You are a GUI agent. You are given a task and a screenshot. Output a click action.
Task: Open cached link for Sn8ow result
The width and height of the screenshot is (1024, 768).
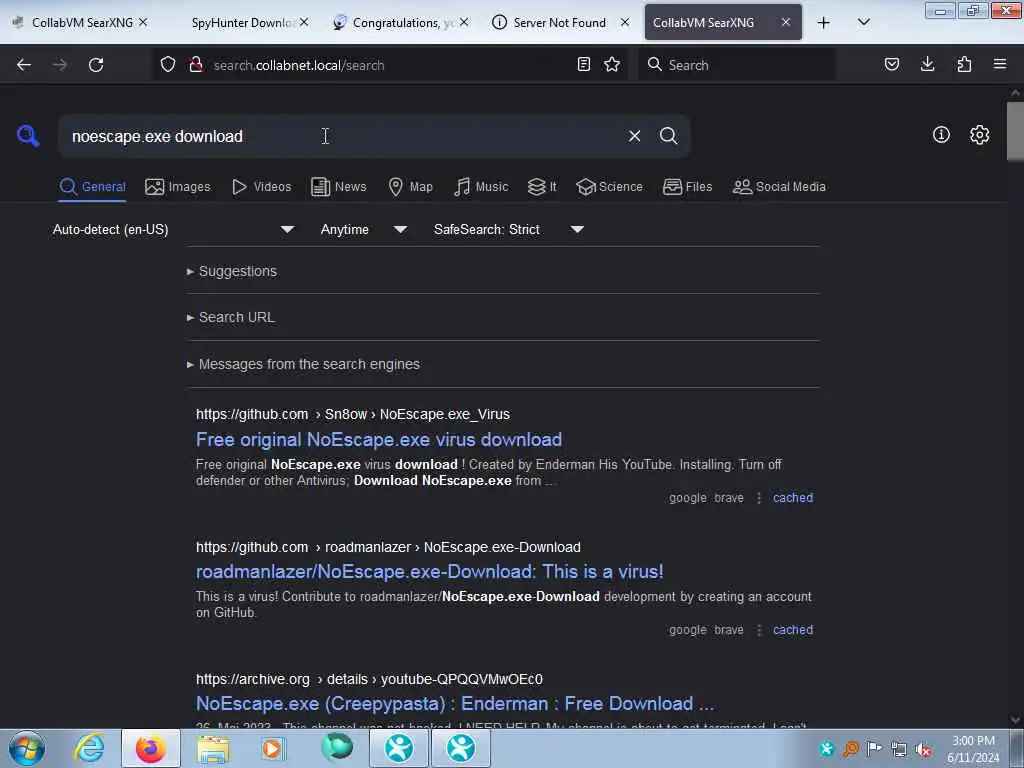click(x=793, y=498)
